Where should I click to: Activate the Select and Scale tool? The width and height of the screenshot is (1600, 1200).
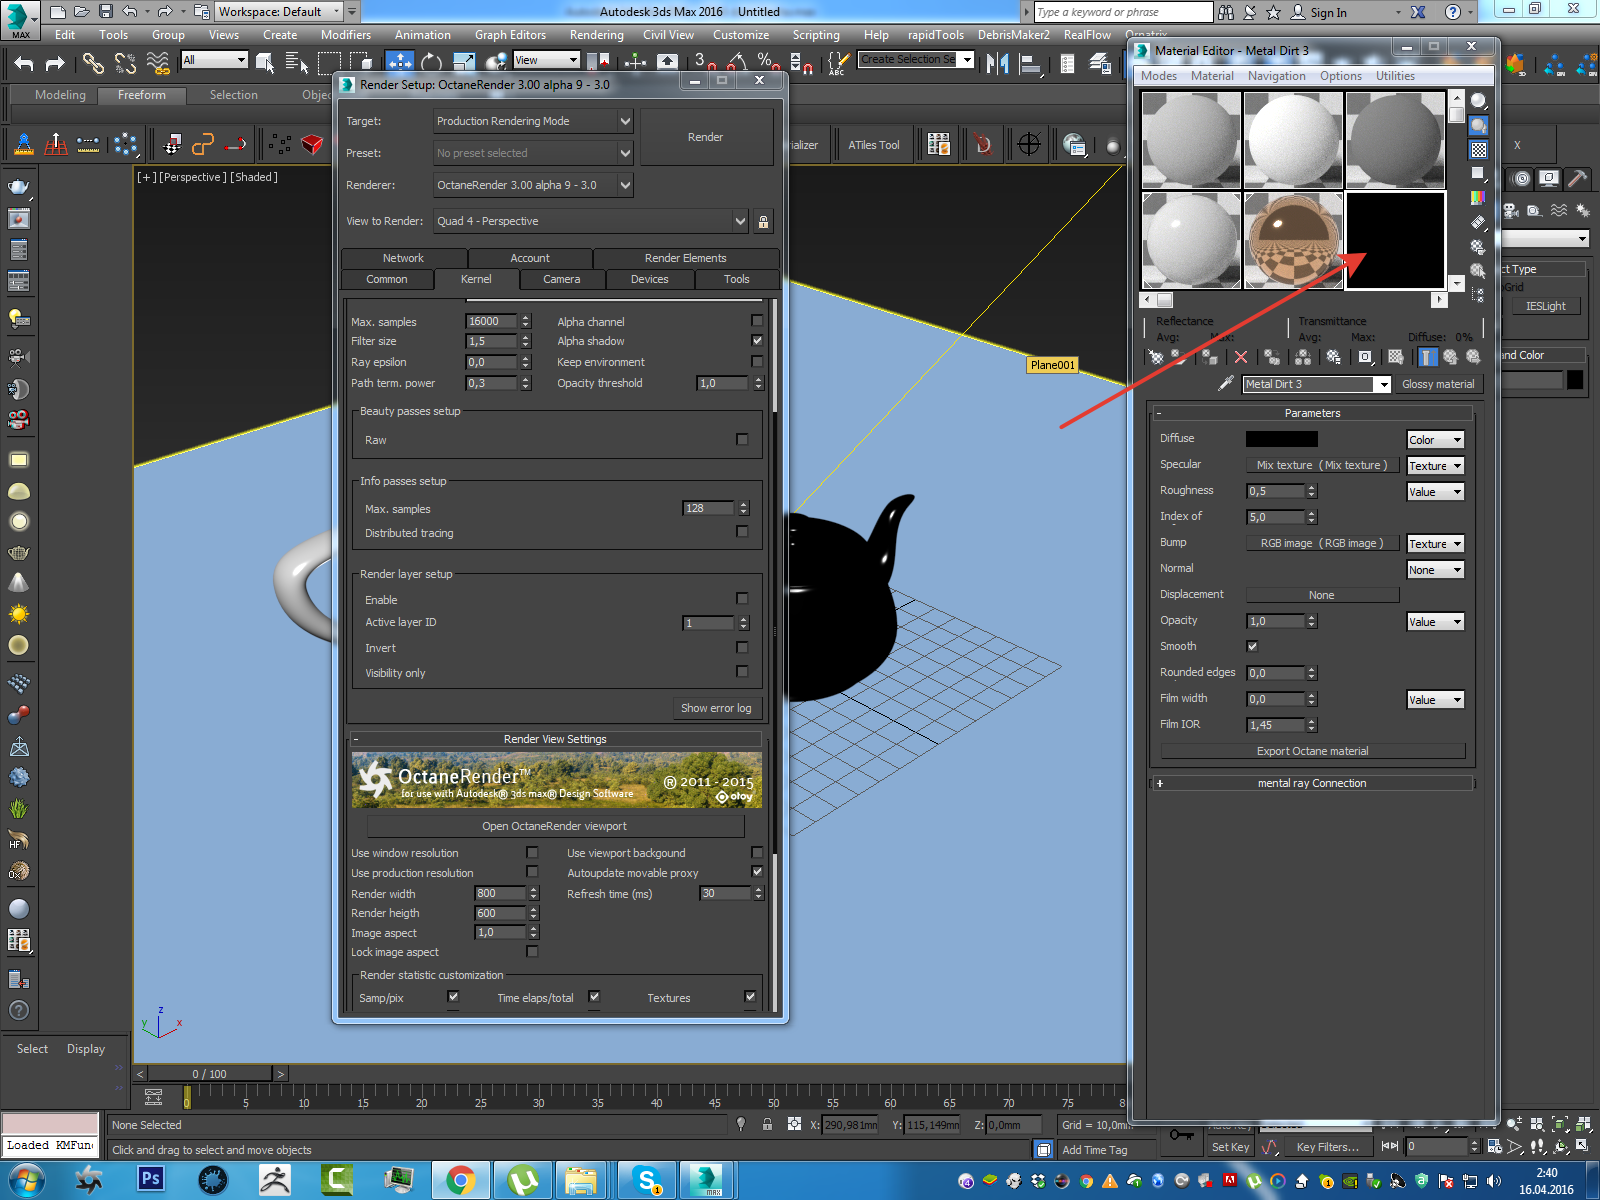464,63
